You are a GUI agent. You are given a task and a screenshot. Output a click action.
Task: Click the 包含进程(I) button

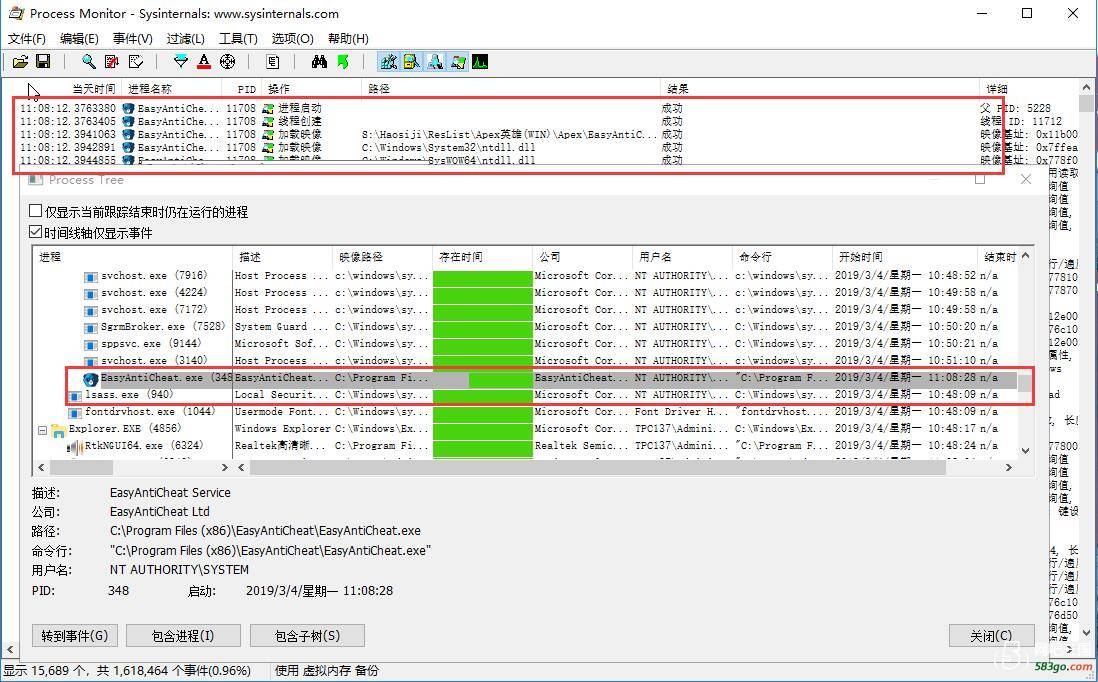coord(183,636)
